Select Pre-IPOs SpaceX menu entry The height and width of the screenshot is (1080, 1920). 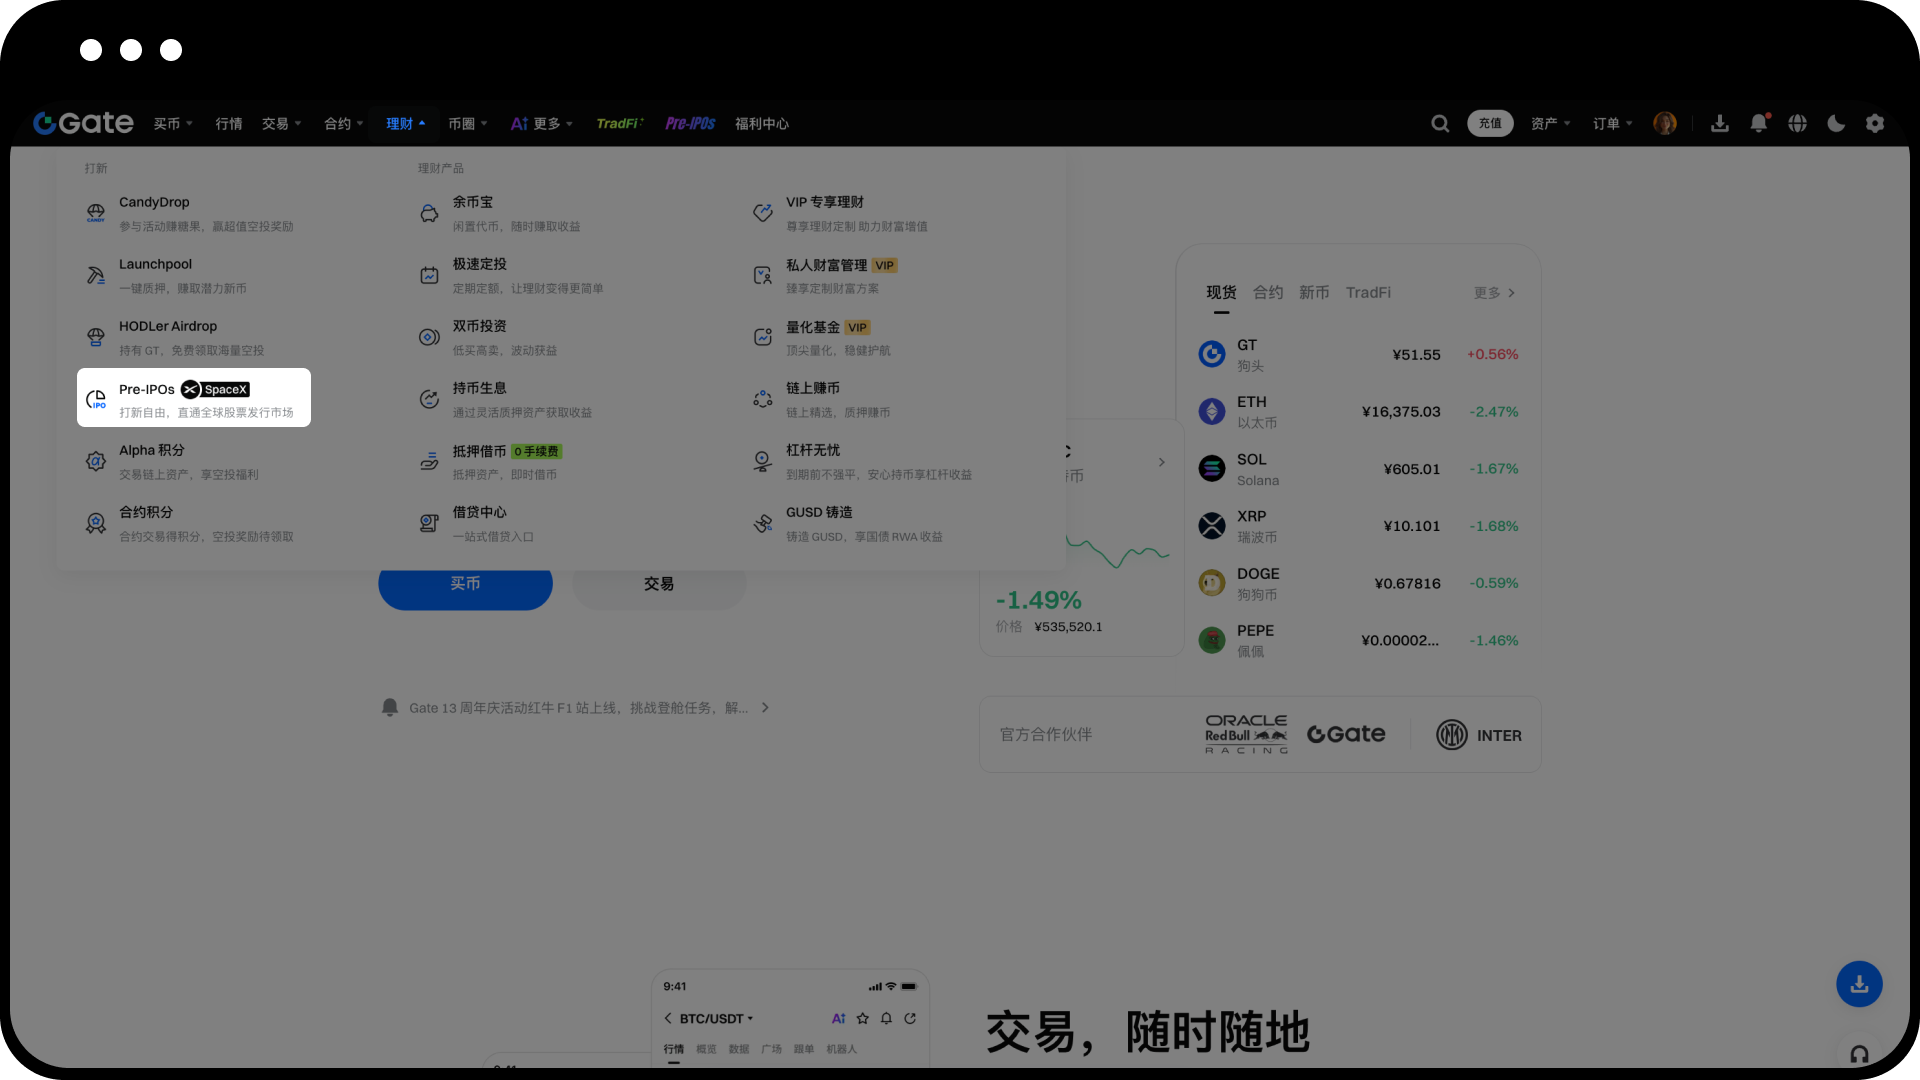(194, 398)
